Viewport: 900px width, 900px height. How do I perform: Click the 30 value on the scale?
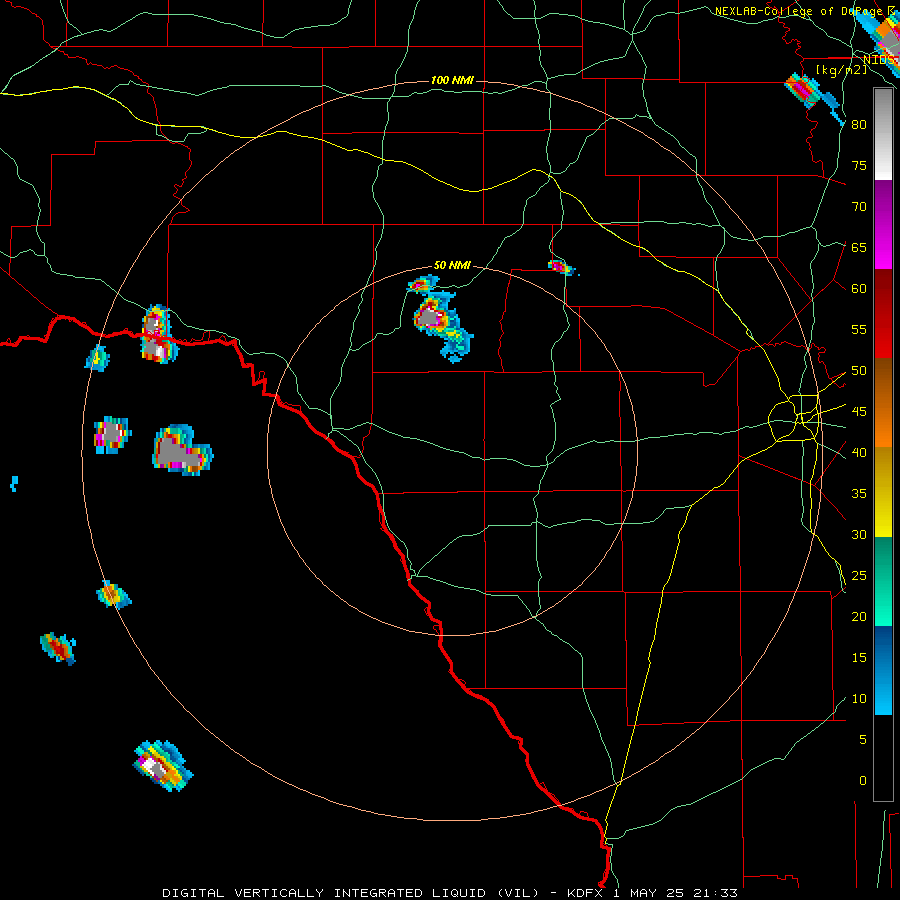859,534
